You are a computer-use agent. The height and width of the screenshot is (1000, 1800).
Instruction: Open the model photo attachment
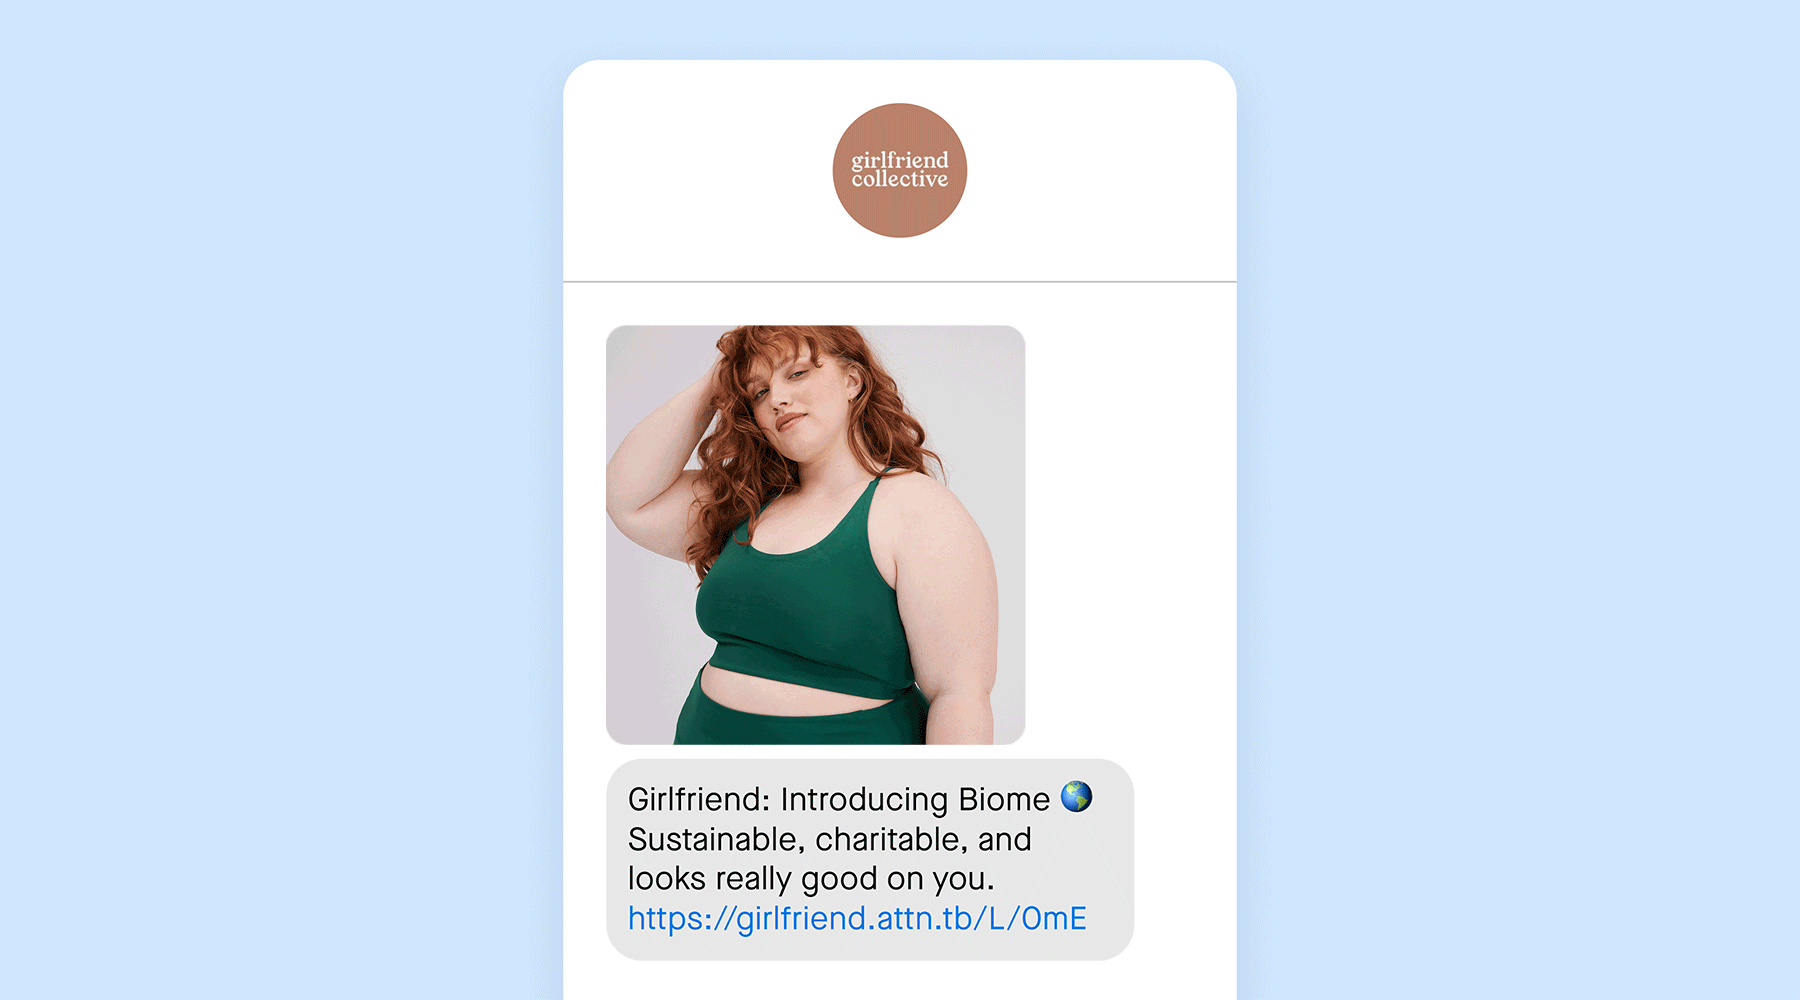click(x=815, y=535)
